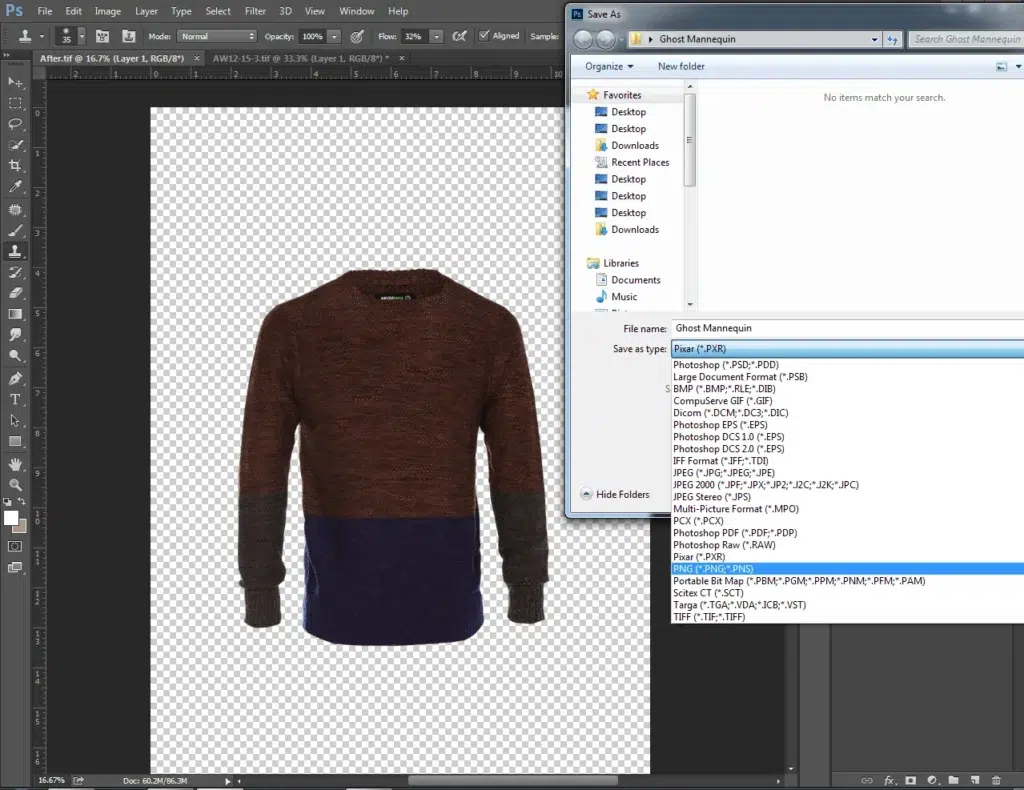Open the File menu
The height and width of the screenshot is (790, 1024).
coord(45,11)
